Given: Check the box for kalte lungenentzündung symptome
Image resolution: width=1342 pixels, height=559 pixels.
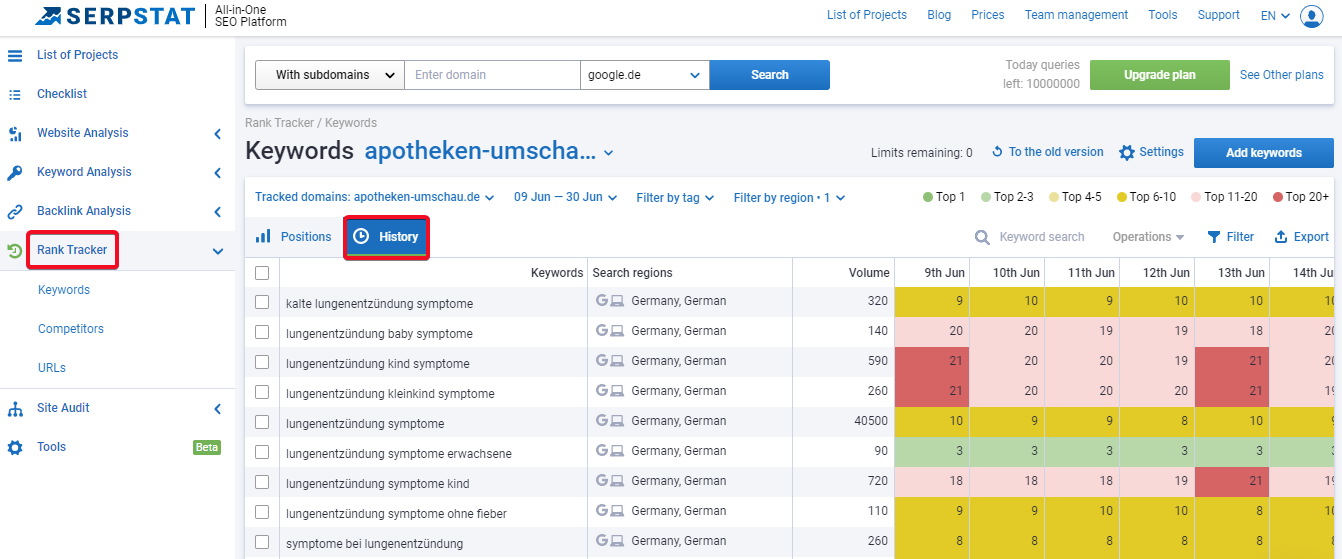Looking at the screenshot, I should [x=262, y=302].
